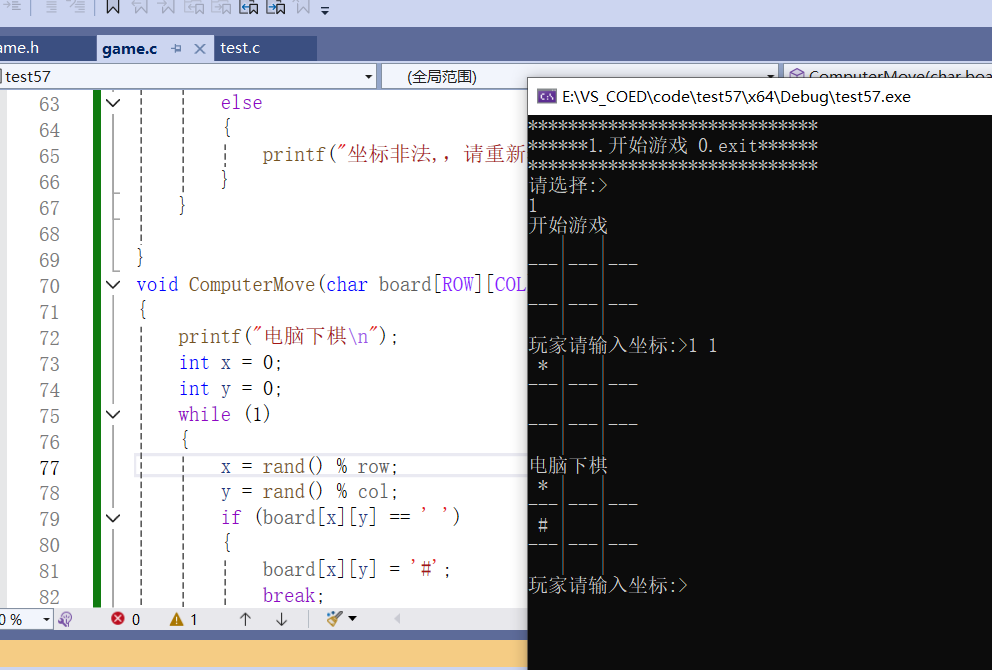Click on 'int x = 0;' declaration
This screenshot has height=670, width=992.
[230, 363]
